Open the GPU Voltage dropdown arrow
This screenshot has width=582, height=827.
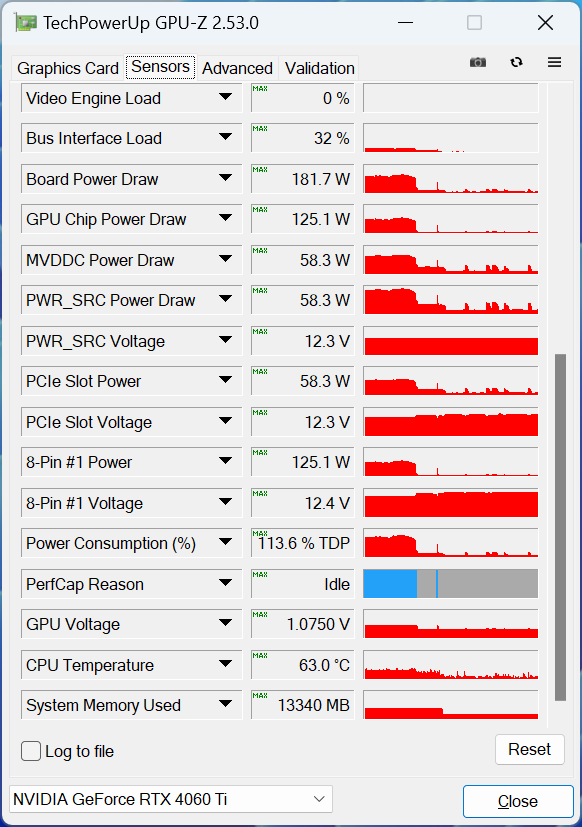click(225, 623)
